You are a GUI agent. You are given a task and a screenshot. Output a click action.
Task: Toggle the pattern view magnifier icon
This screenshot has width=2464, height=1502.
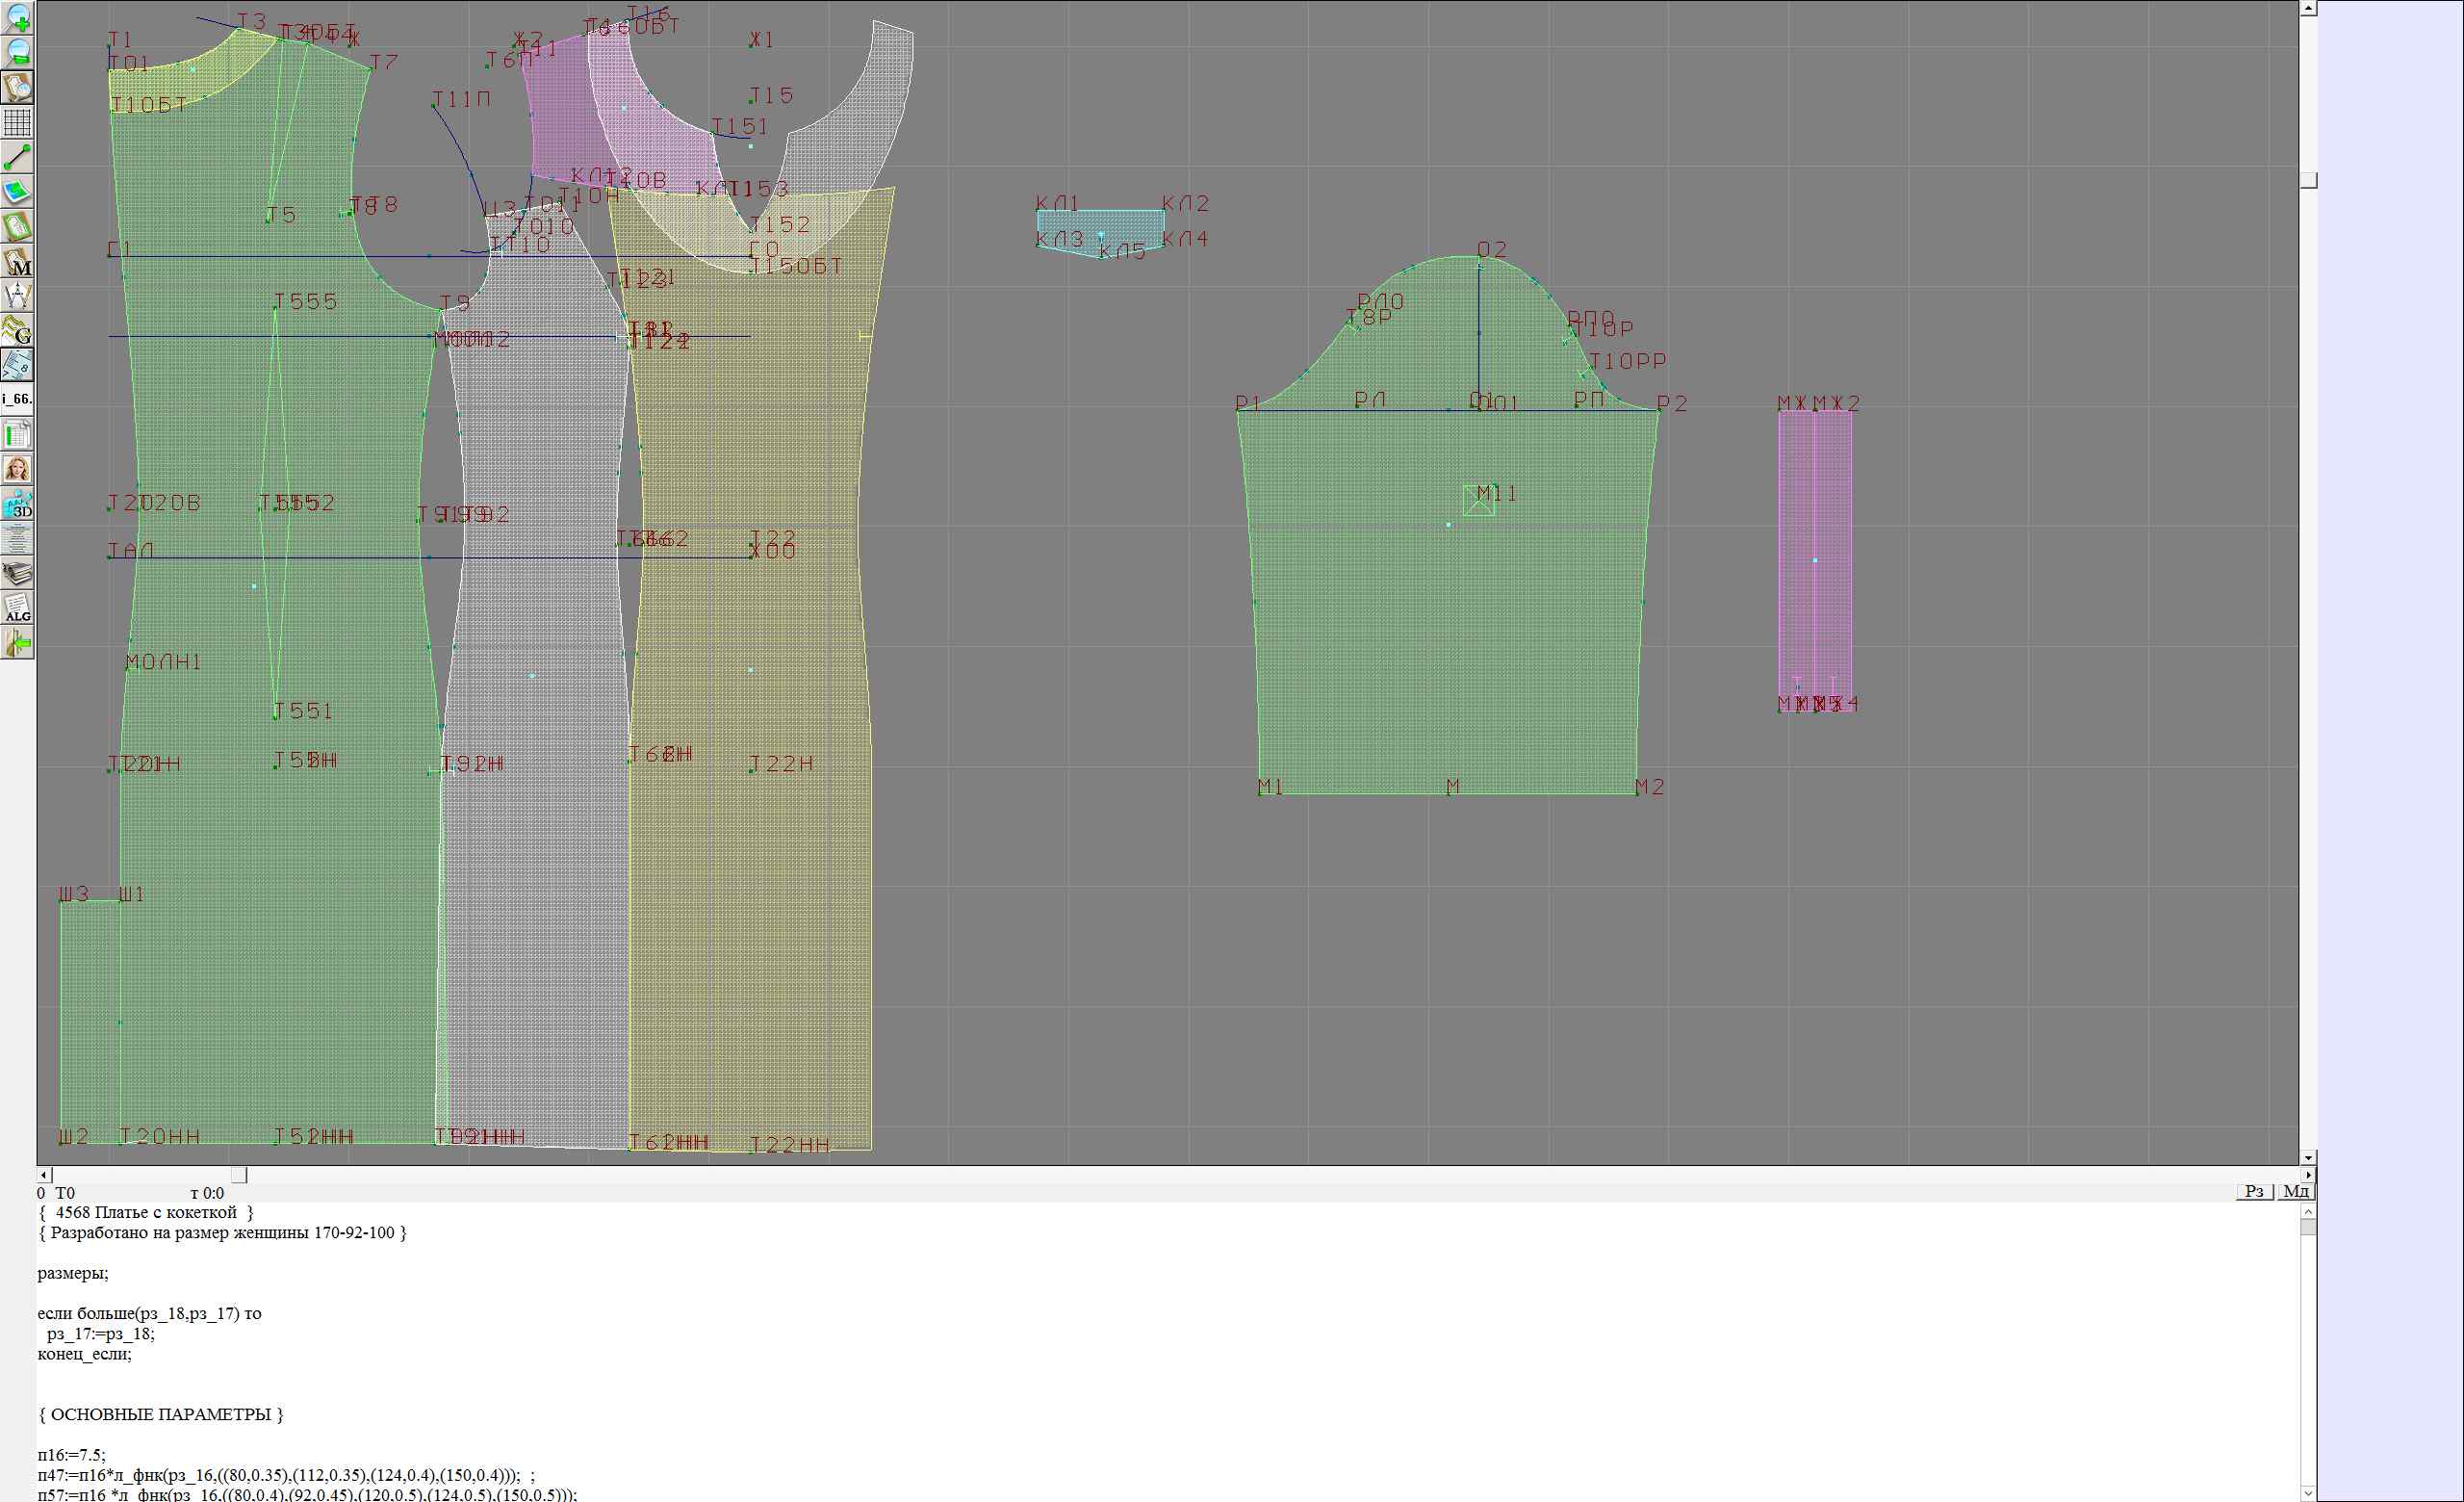(x=17, y=87)
